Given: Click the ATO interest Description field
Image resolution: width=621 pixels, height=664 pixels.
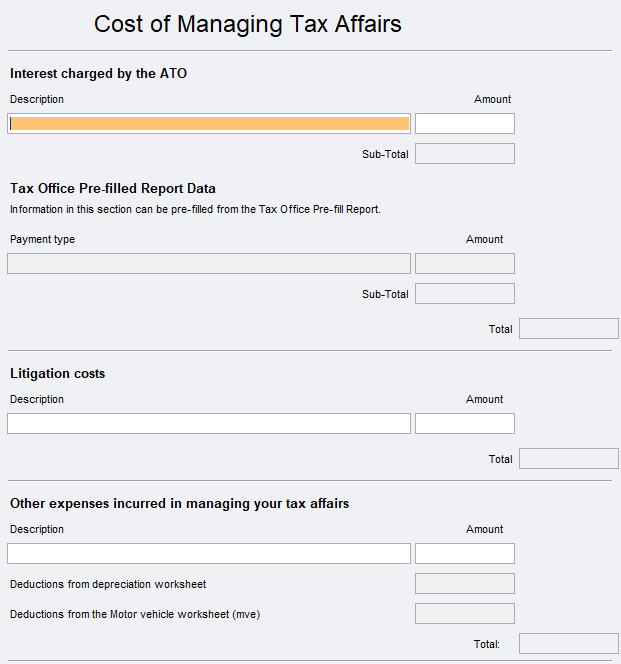Looking at the screenshot, I should coord(209,123).
